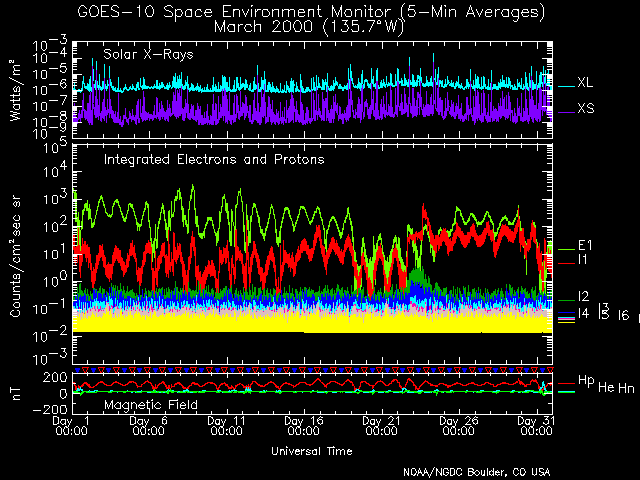Screen dimensions: 640x480
Task: Select the 'Solar X-Rays' panel label
Action: click(148, 54)
